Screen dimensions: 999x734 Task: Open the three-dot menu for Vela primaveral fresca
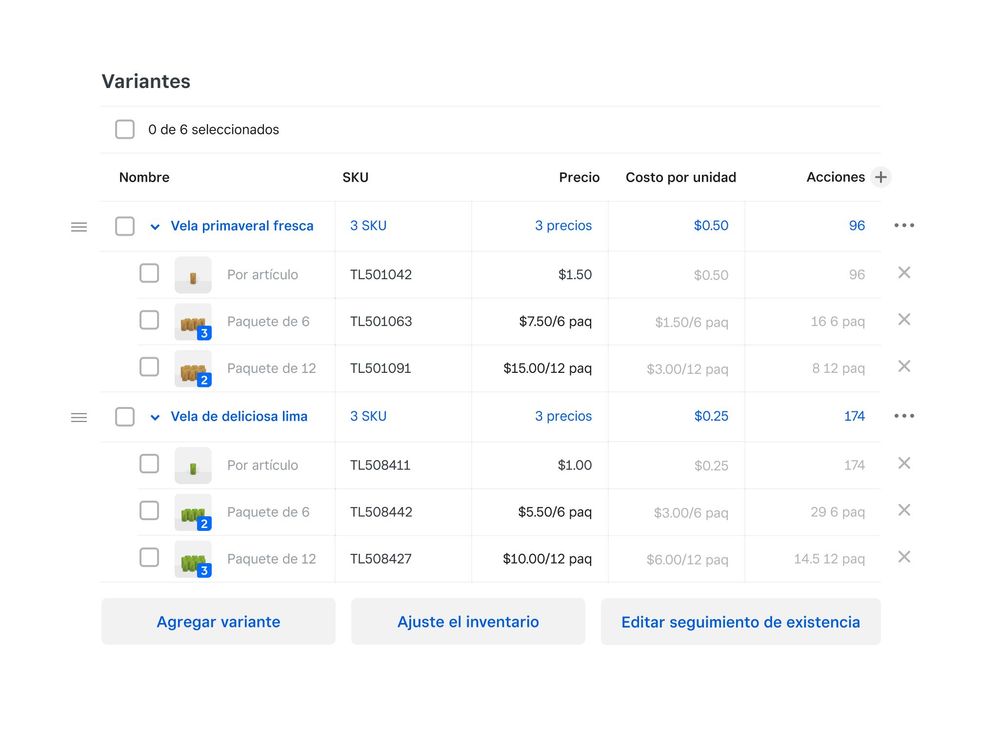pos(904,226)
